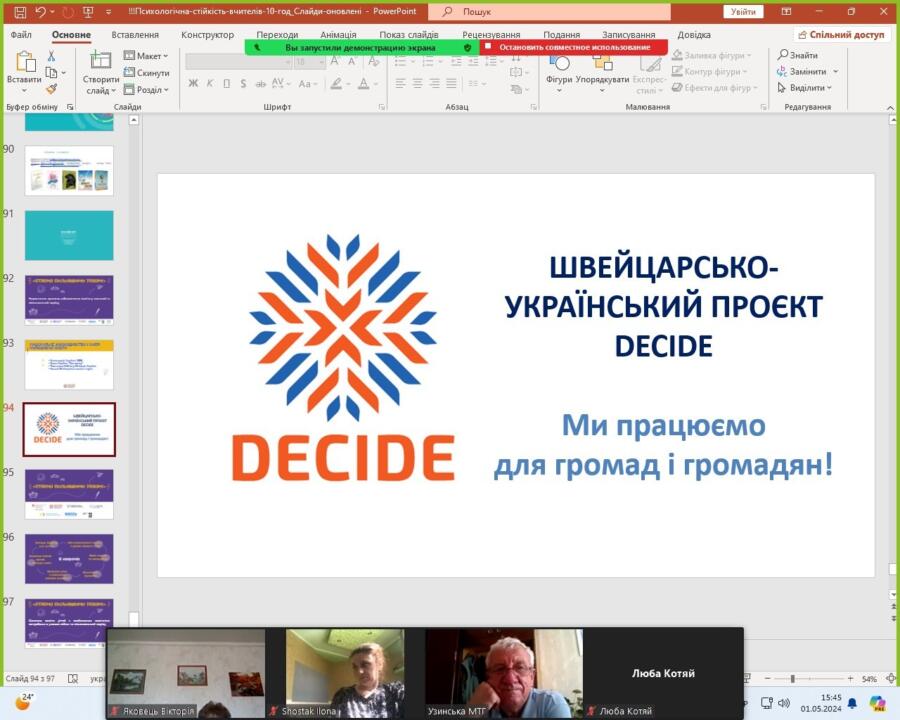Click the Пошук search field
Viewport: 900px width, 720px height.
pos(549,11)
